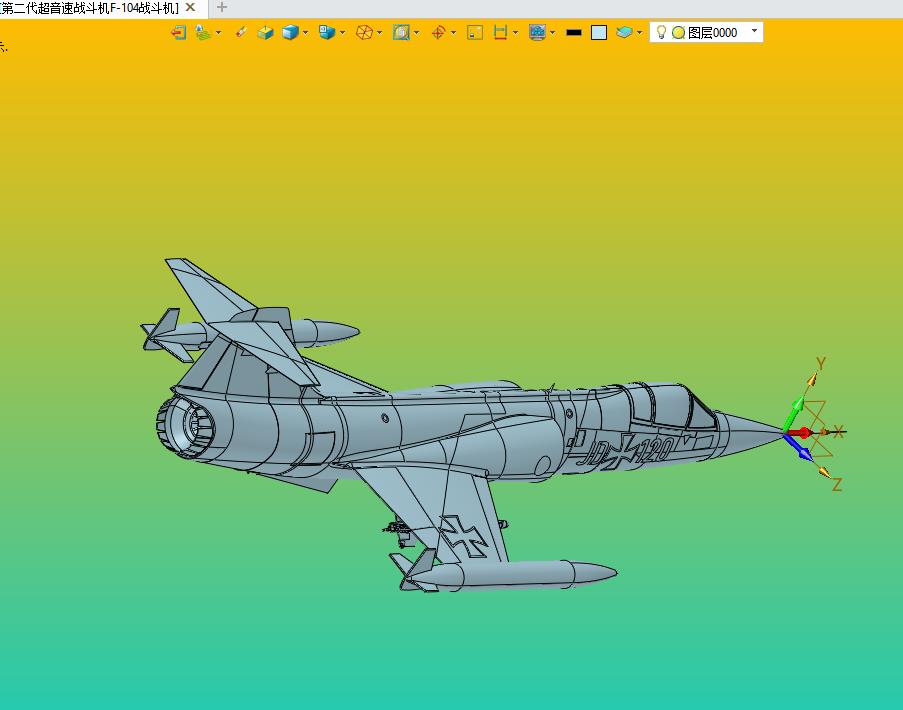
Task: Click the teal layer slab icon
Action: click(x=624, y=32)
